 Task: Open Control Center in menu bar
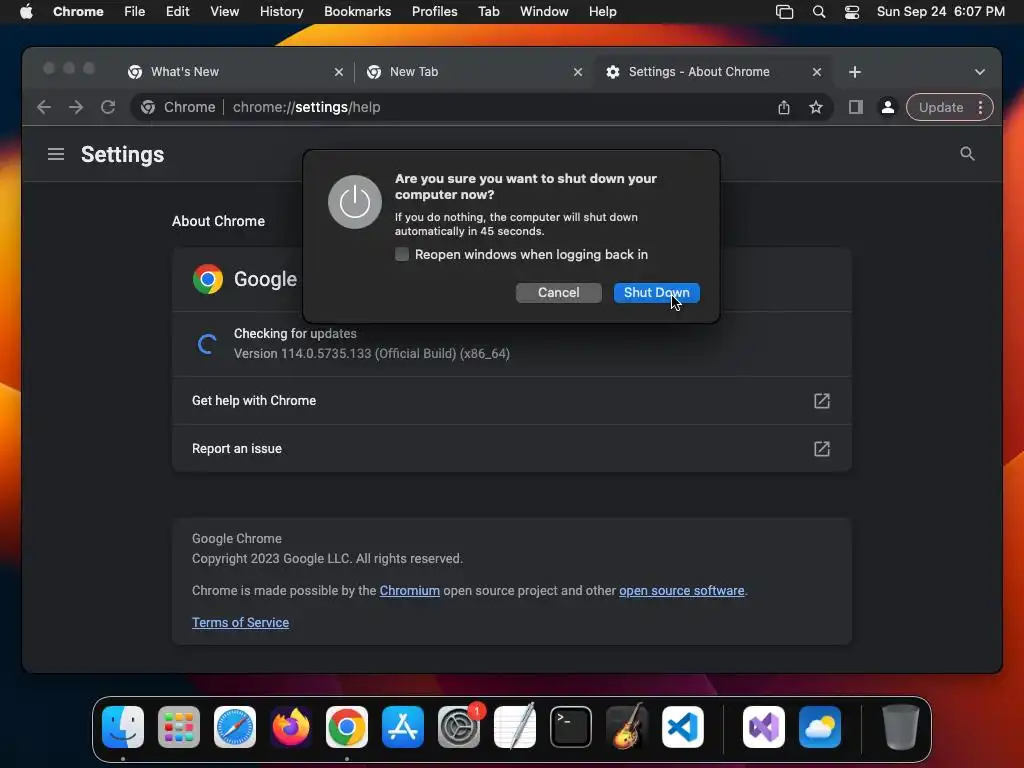(x=852, y=12)
